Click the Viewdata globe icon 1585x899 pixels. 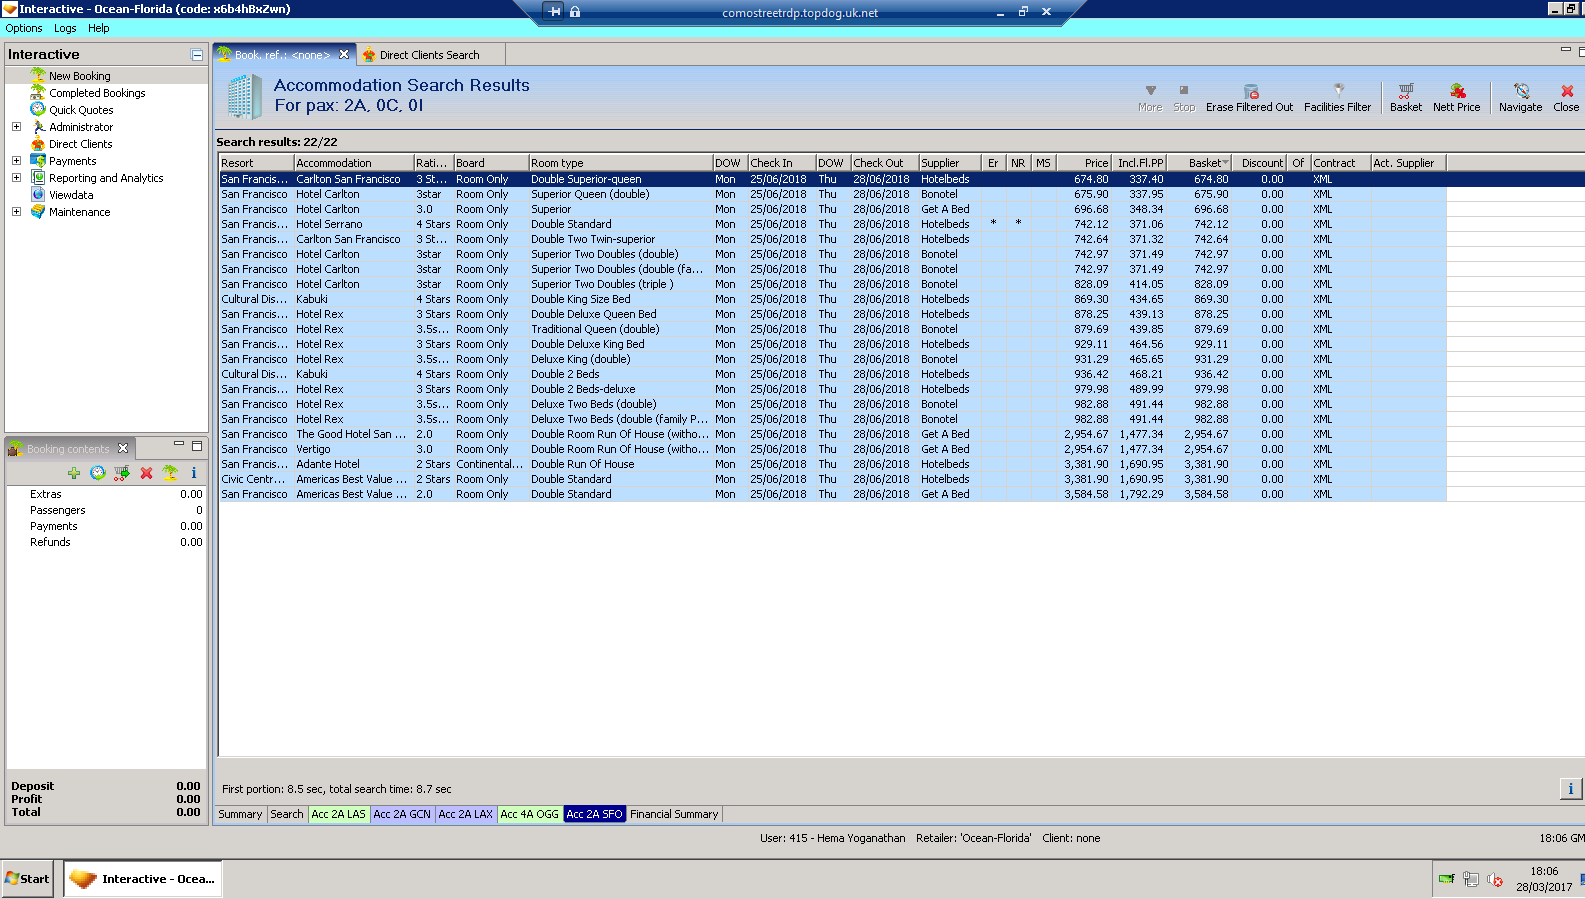pyautogui.click(x=38, y=194)
